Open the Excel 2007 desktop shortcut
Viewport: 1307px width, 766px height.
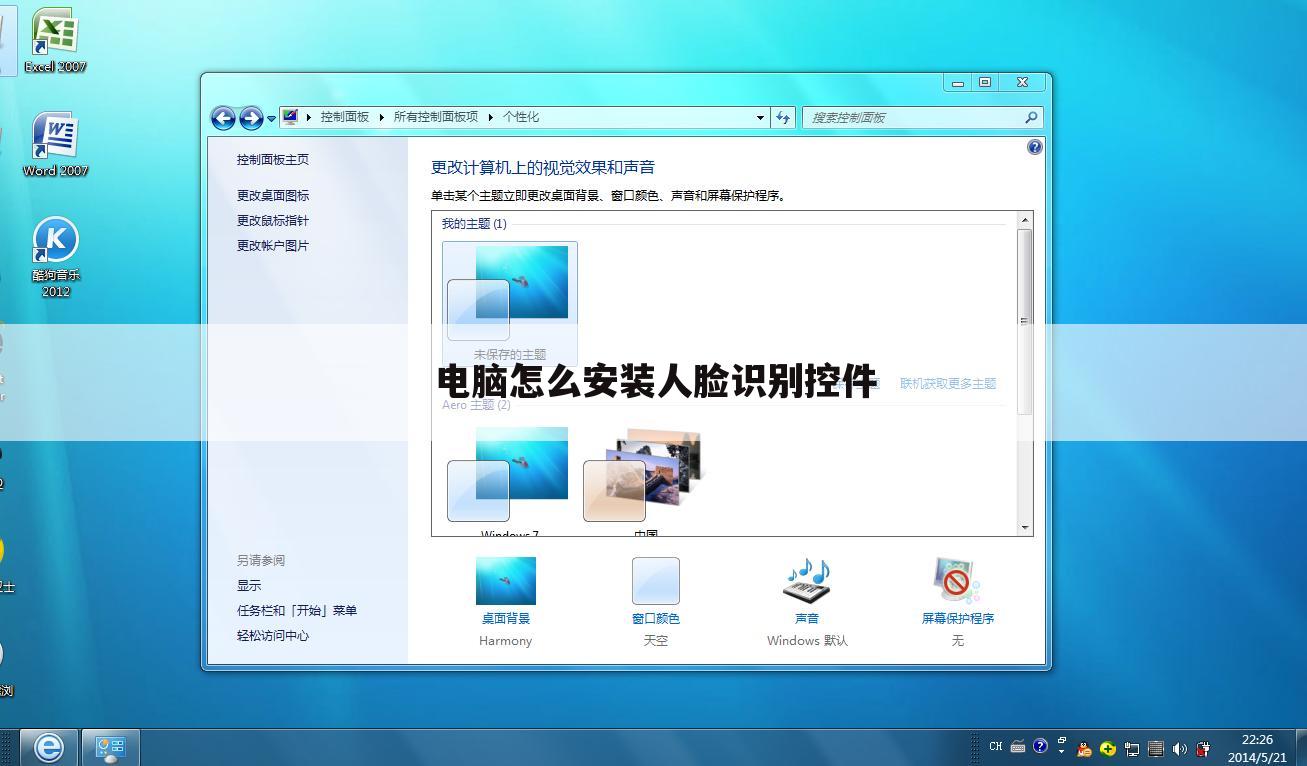(55, 41)
